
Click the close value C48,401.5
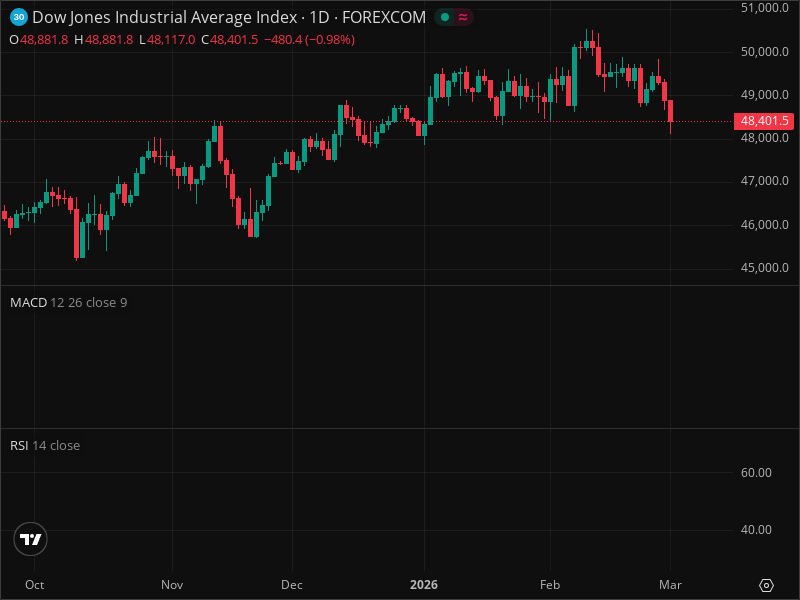pyautogui.click(x=230, y=40)
